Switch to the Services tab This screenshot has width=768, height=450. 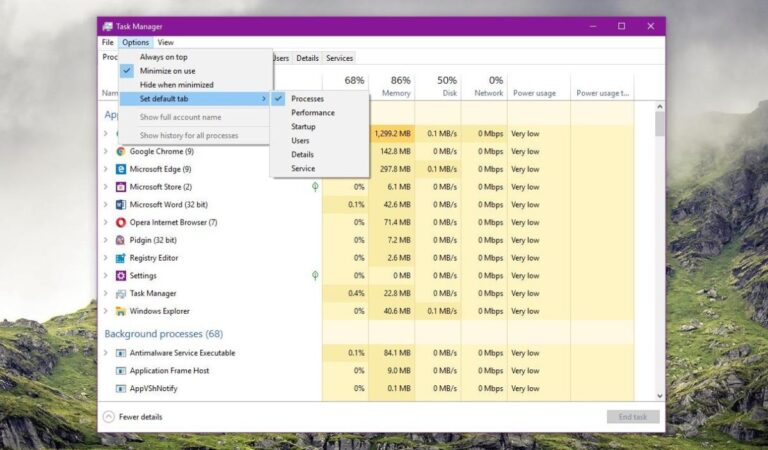pyautogui.click(x=339, y=58)
